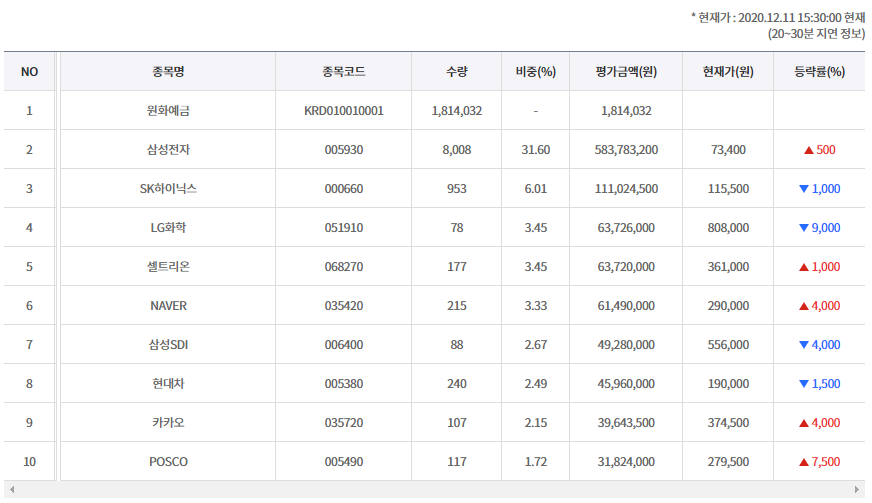Click the 종목코드 column header

(x=344, y=72)
